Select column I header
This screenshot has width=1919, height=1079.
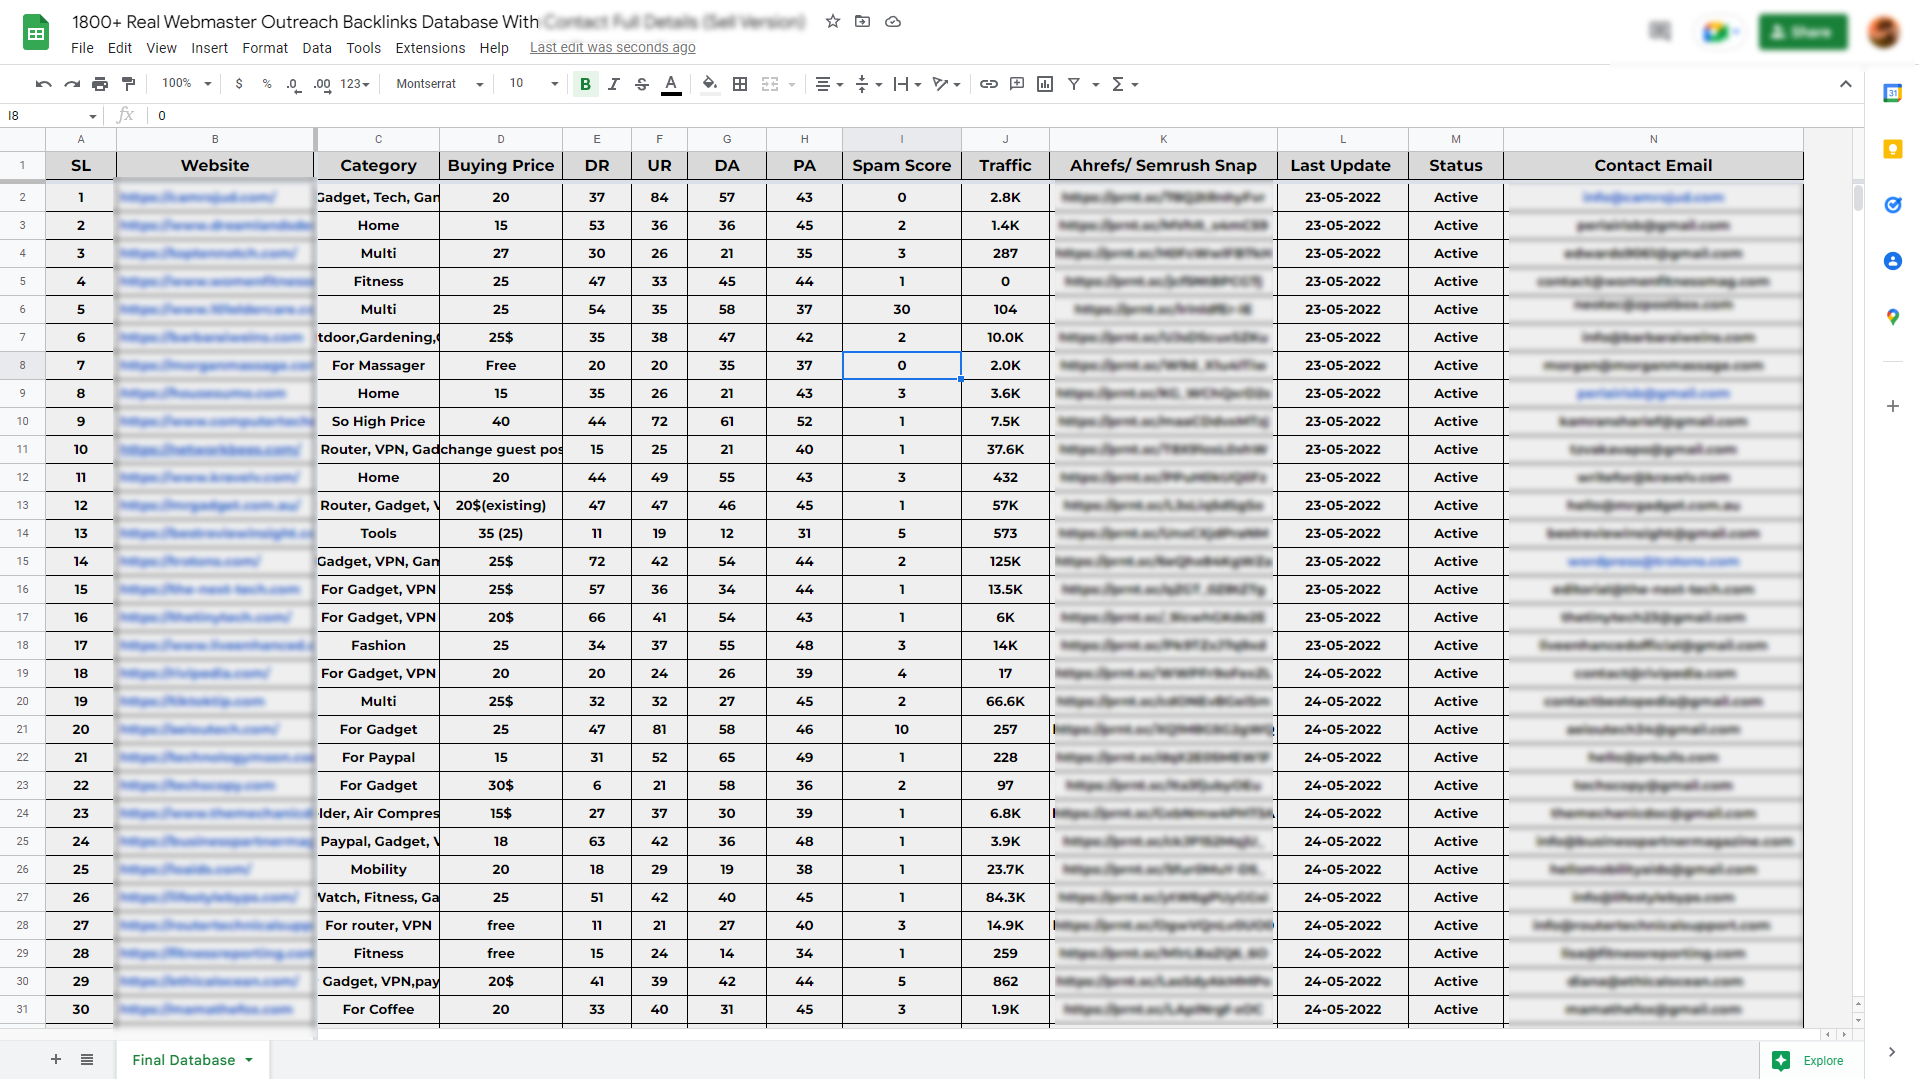point(902,139)
